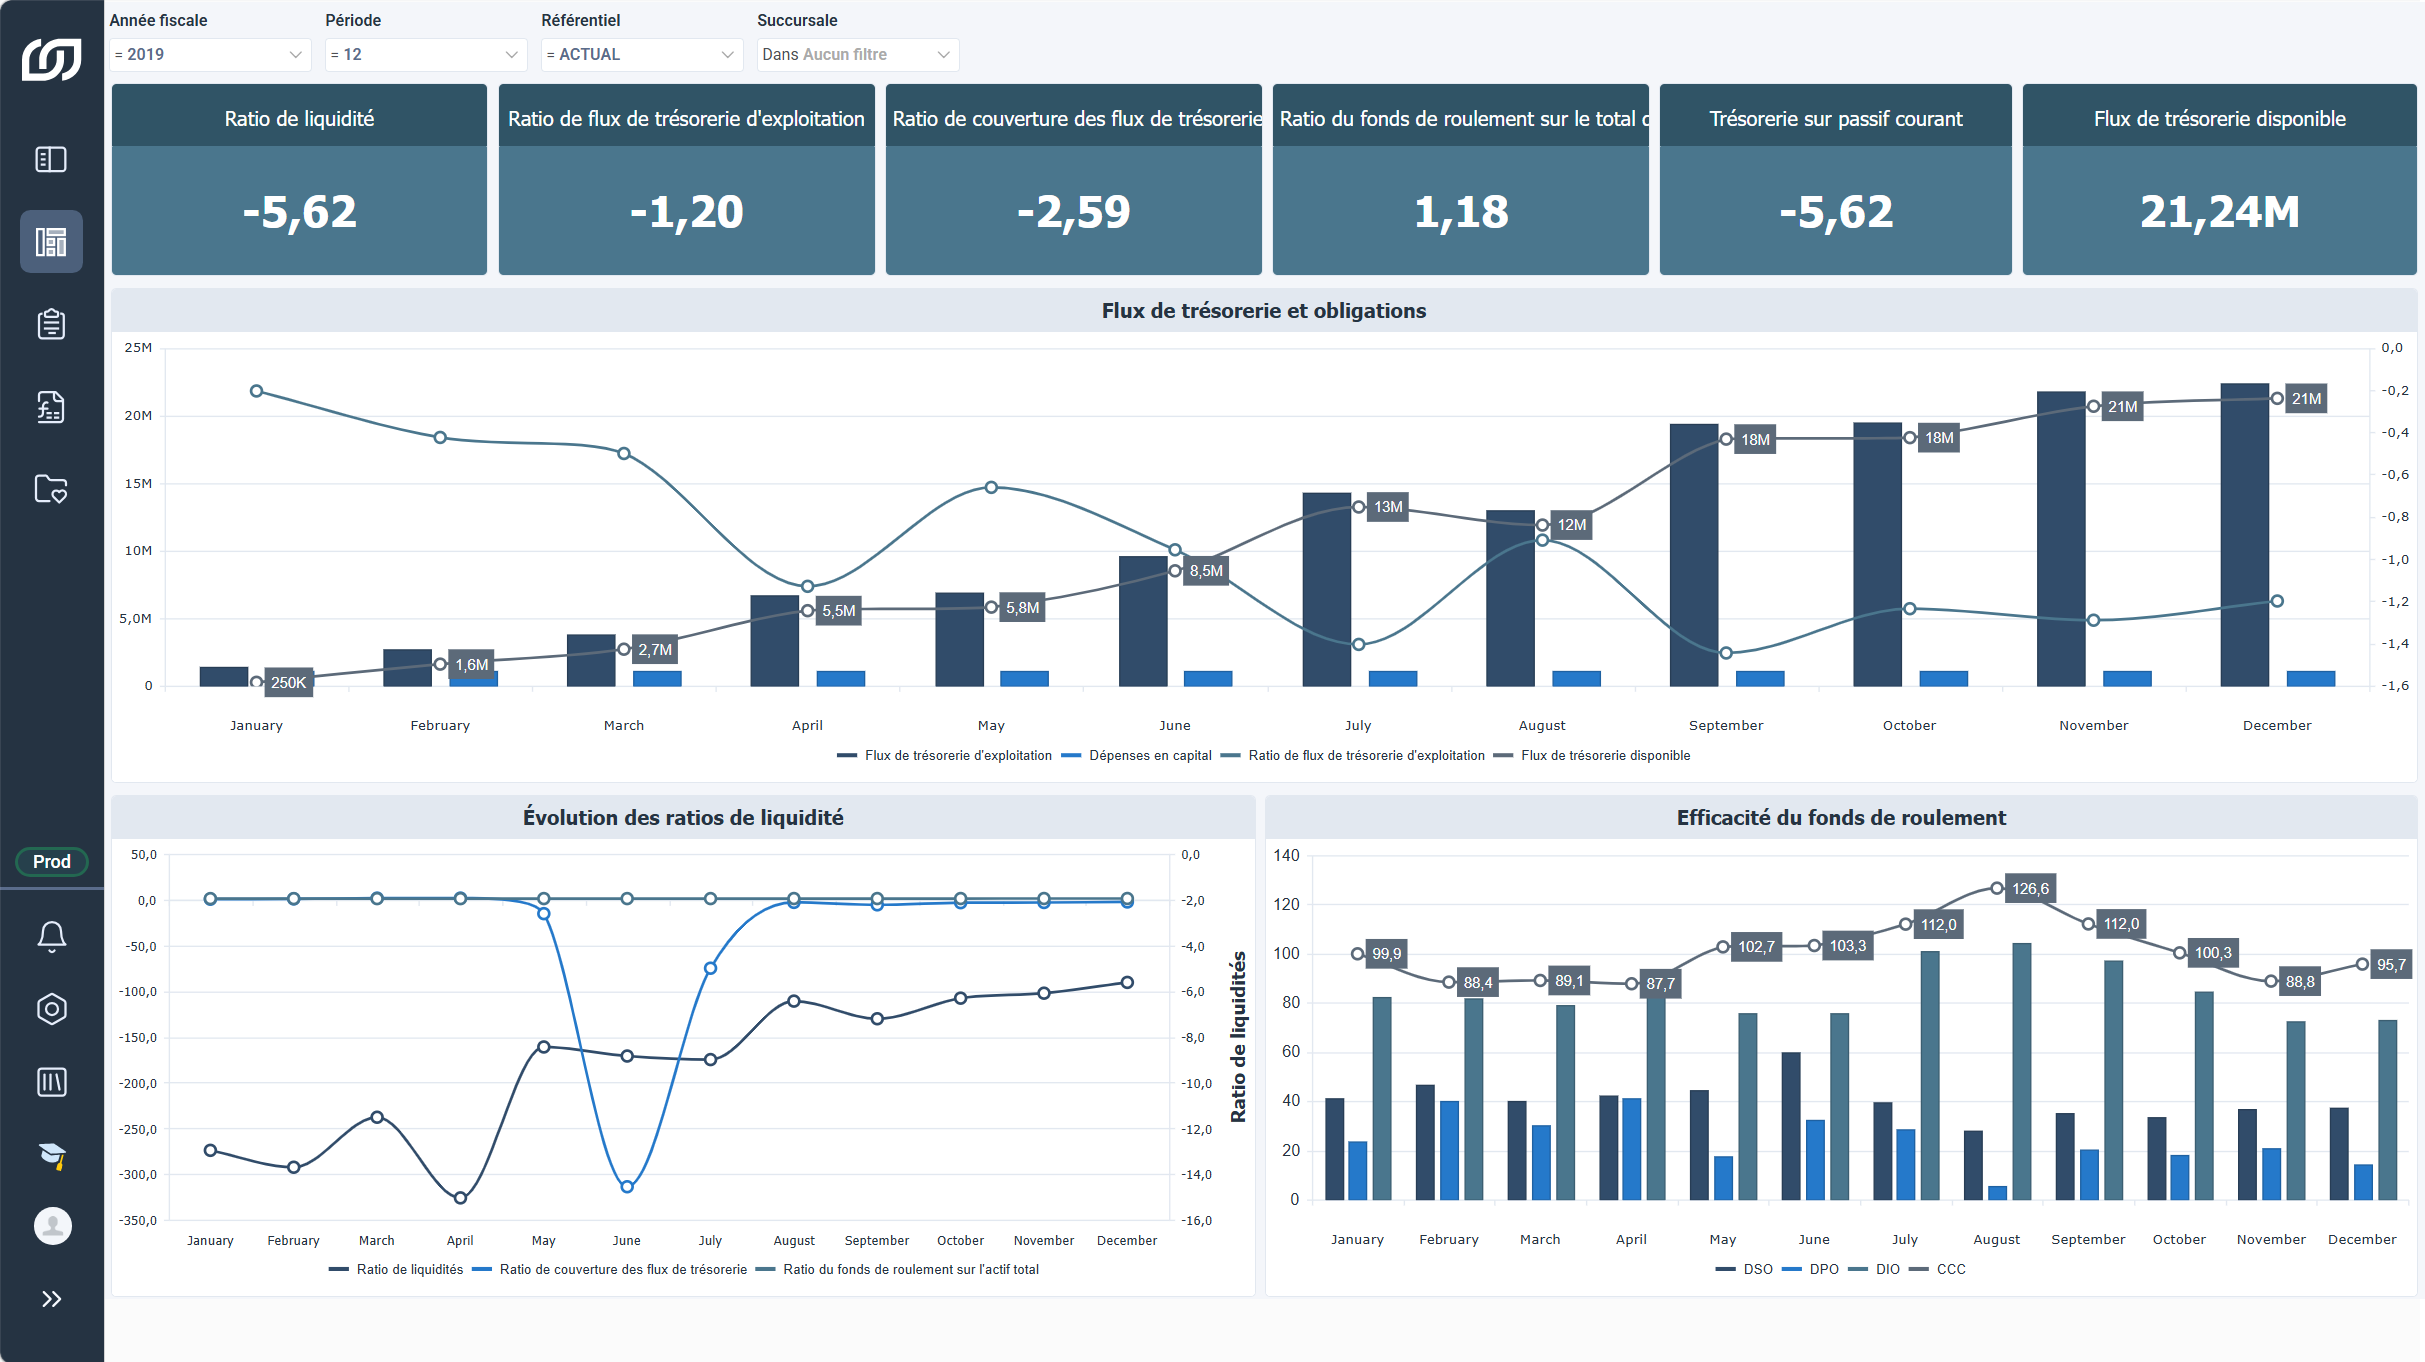Screen dimensions: 2425x1362
Task: Click the Évolution des ratios de liquidité title
Action: tap(683, 818)
